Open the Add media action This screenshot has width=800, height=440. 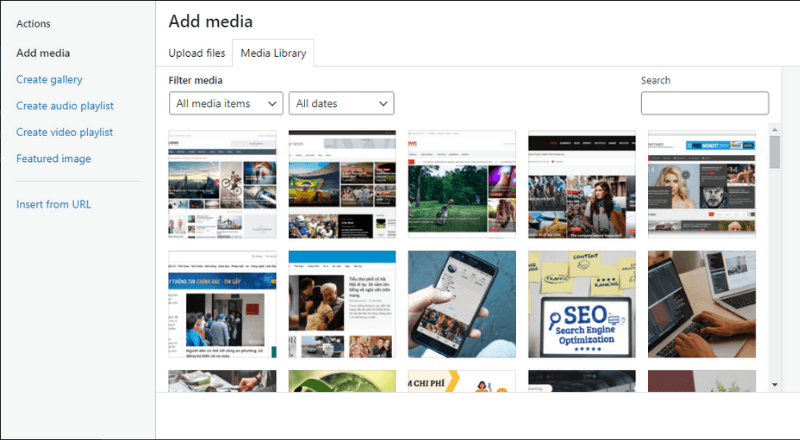pyautogui.click(x=43, y=53)
